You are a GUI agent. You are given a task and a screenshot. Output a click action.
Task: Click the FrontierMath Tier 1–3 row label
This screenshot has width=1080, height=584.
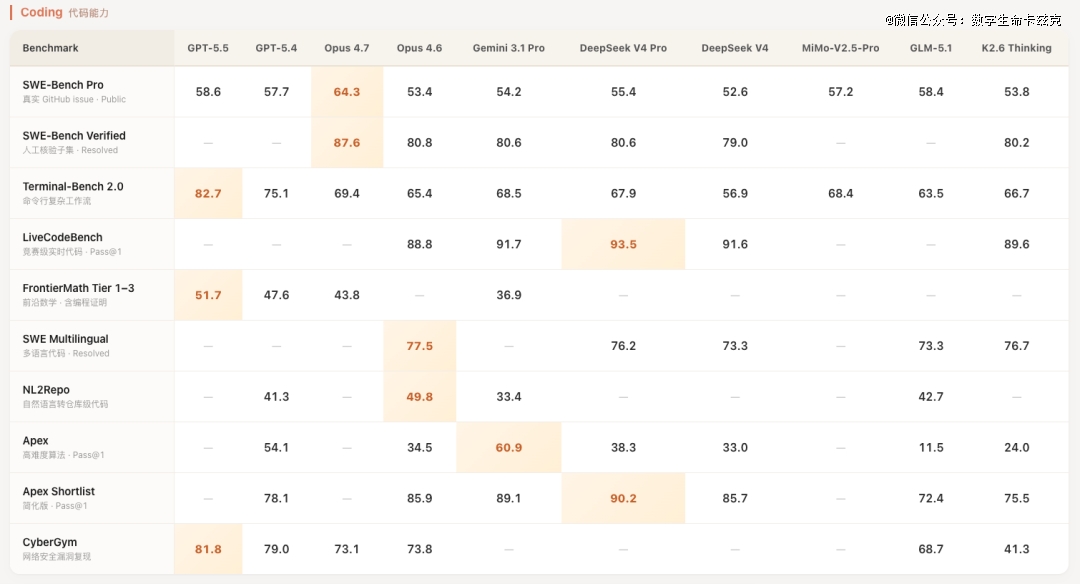pos(79,288)
